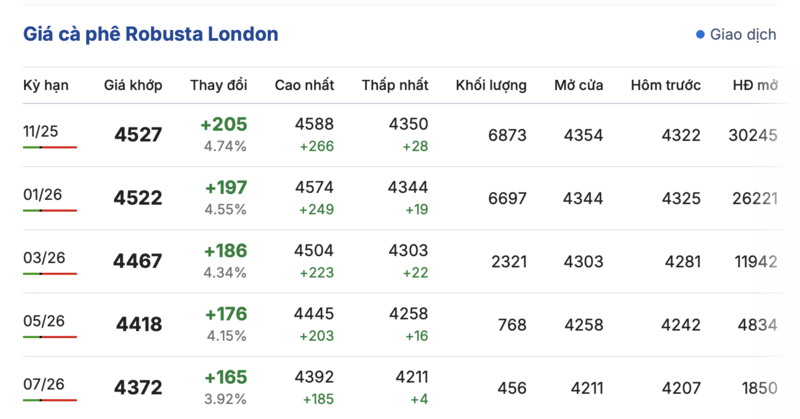The height and width of the screenshot is (419, 800).
Task: Open the 03/26 contract row
Action: click(x=42, y=257)
